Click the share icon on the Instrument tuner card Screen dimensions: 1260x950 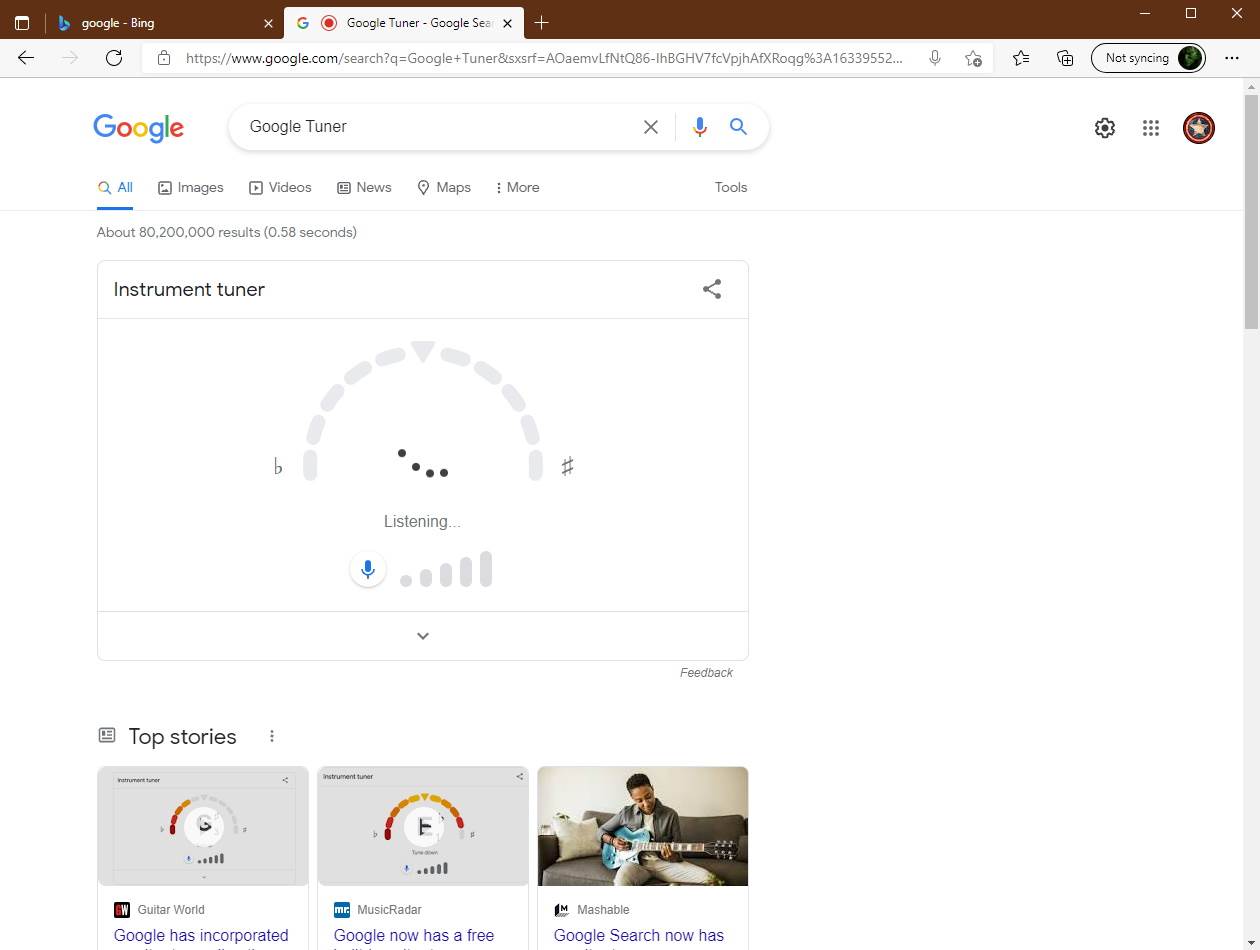click(x=711, y=288)
